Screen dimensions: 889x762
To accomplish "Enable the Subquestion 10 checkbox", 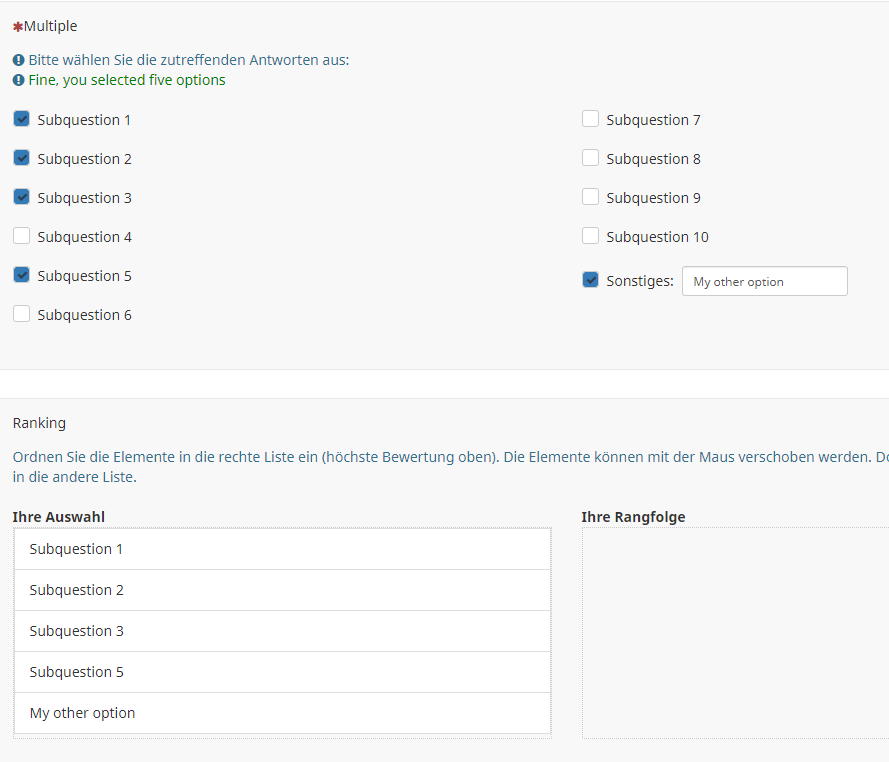I will [x=590, y=236].
